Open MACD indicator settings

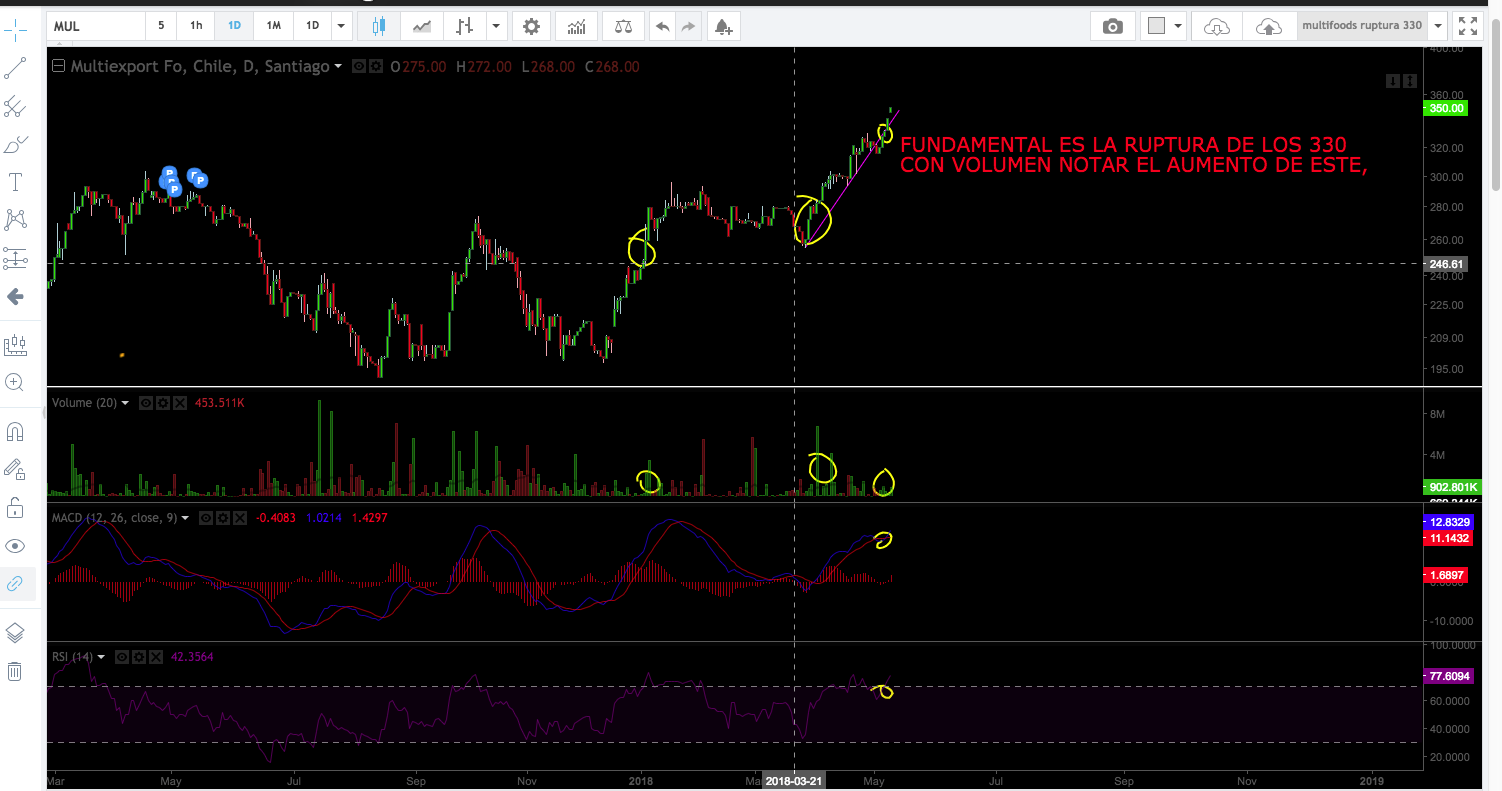(x=224, y=518)
